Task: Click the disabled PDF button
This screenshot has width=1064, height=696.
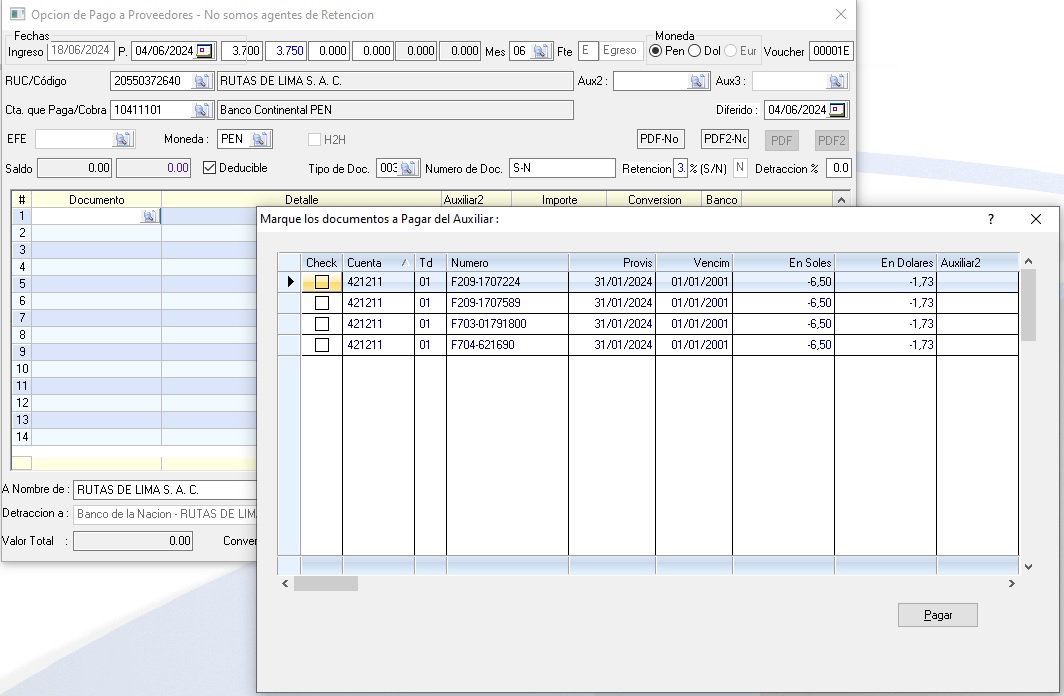Action: [782, 140]
